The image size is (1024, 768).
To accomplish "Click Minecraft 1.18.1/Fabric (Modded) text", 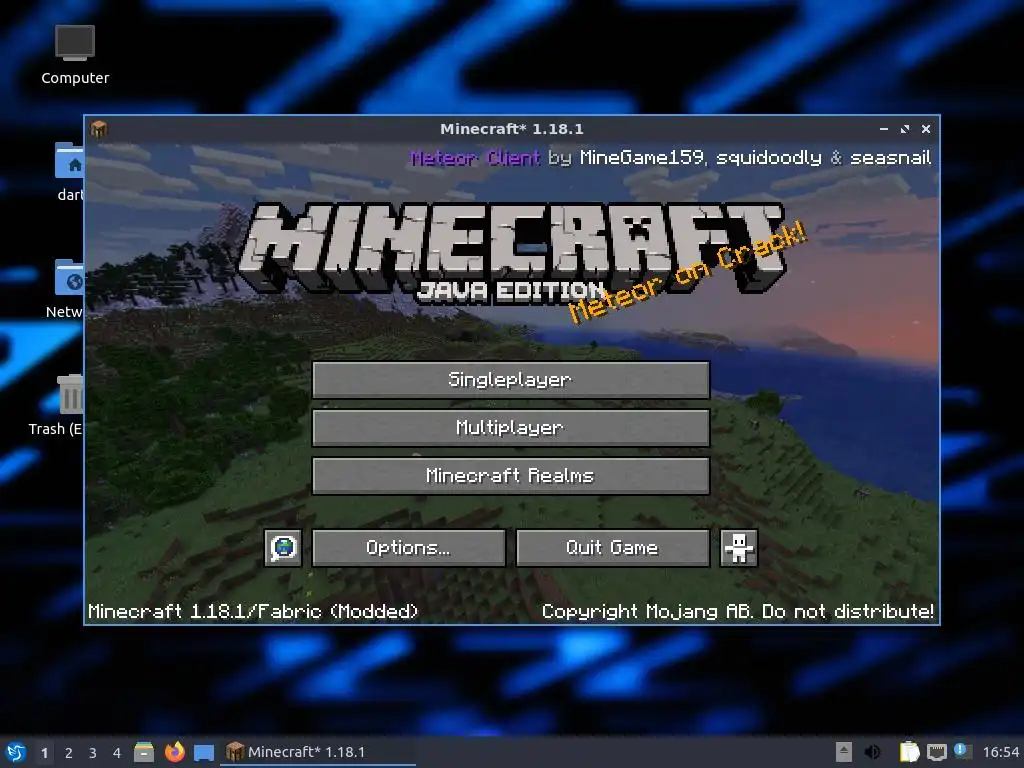I will point(253,611).
